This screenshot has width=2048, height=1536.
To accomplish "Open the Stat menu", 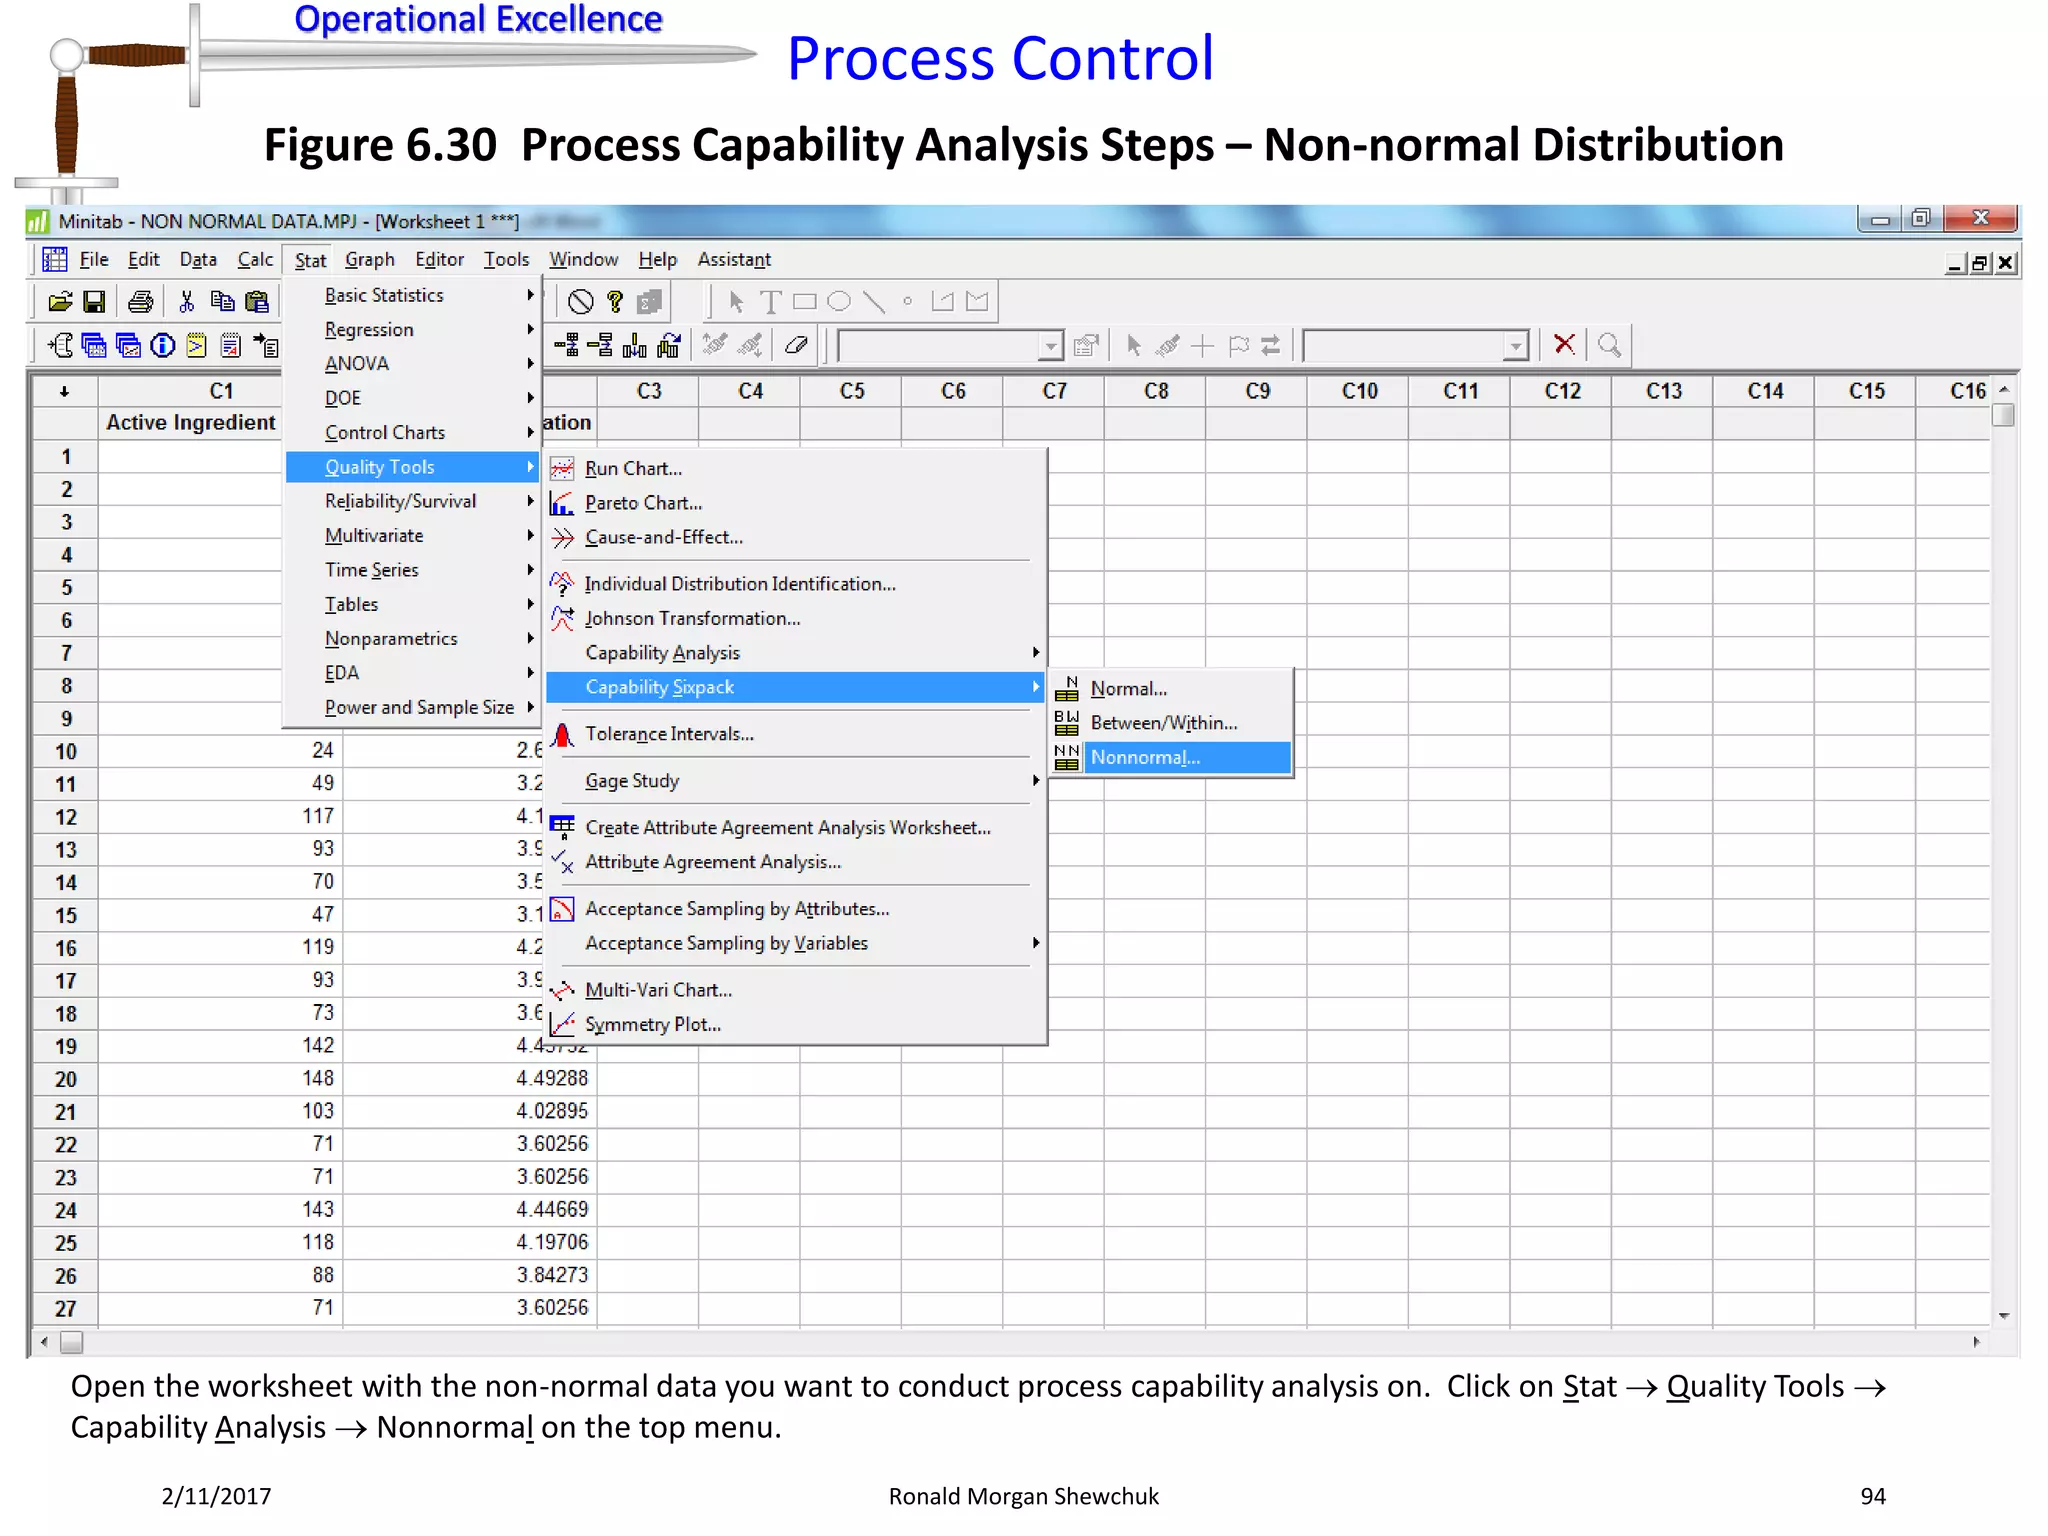I will tap(310, 260).
